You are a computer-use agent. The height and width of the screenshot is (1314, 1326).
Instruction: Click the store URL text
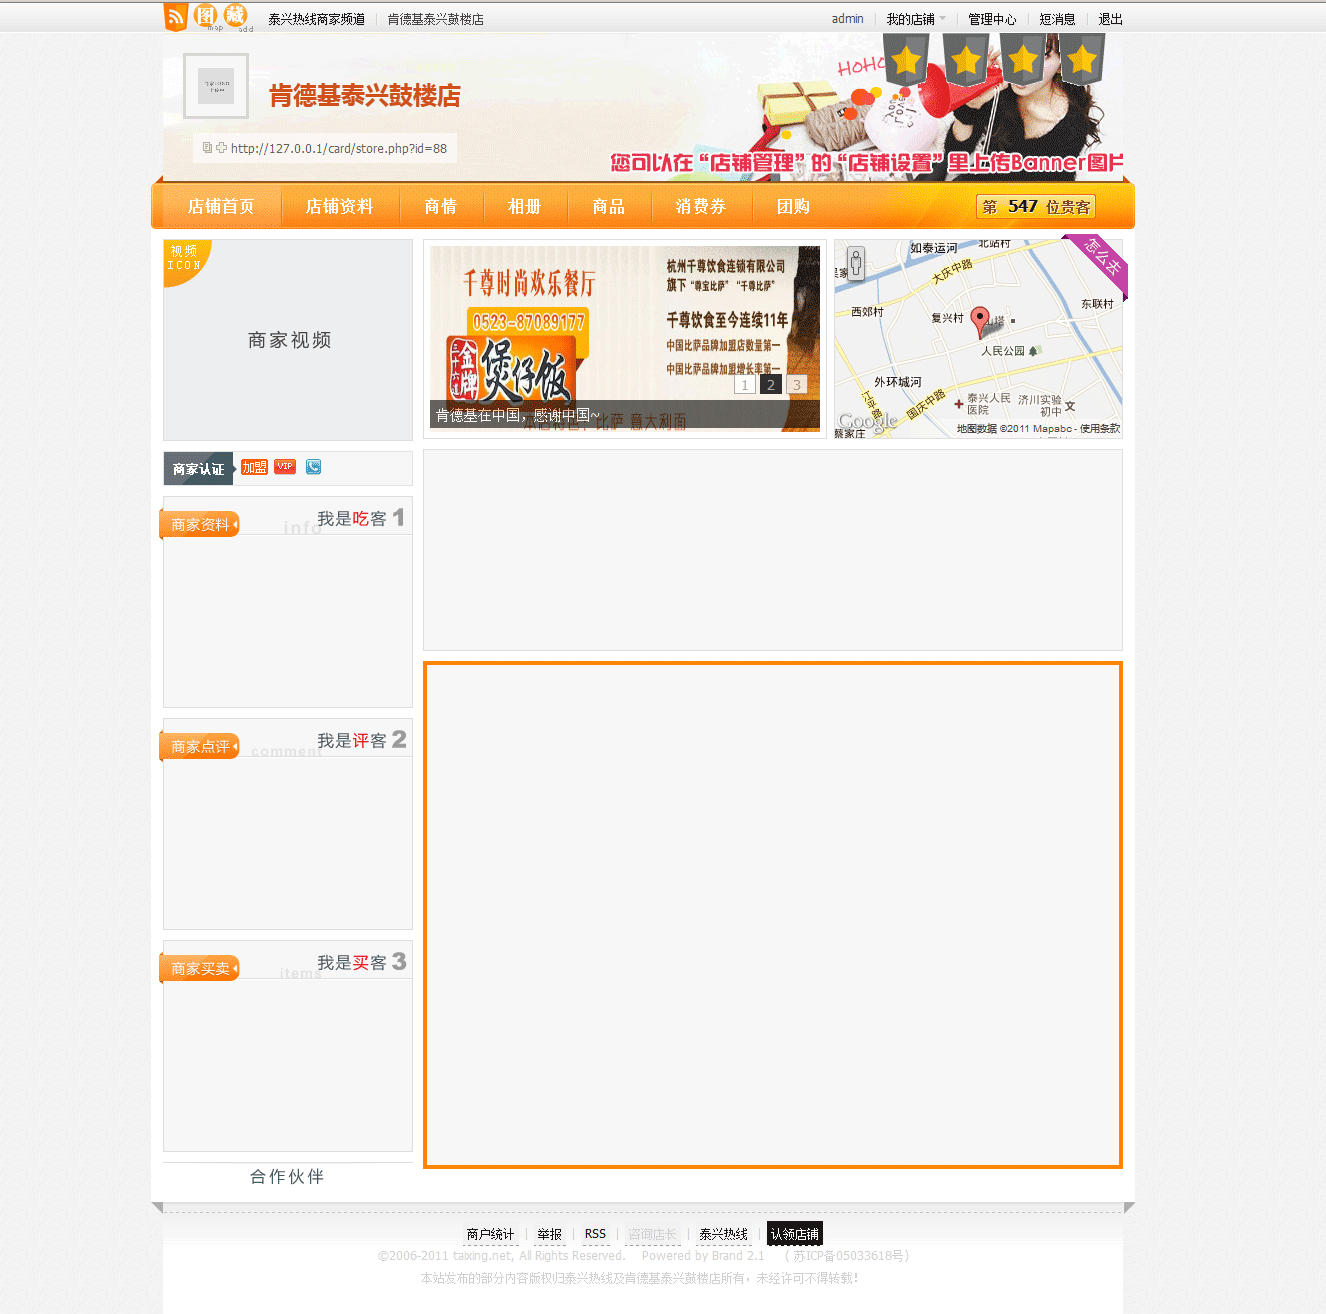pos(339,148)
